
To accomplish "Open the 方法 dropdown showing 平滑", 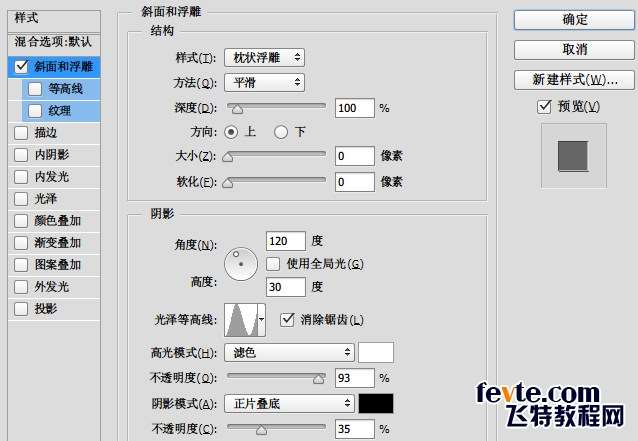I will pos(264,83).
